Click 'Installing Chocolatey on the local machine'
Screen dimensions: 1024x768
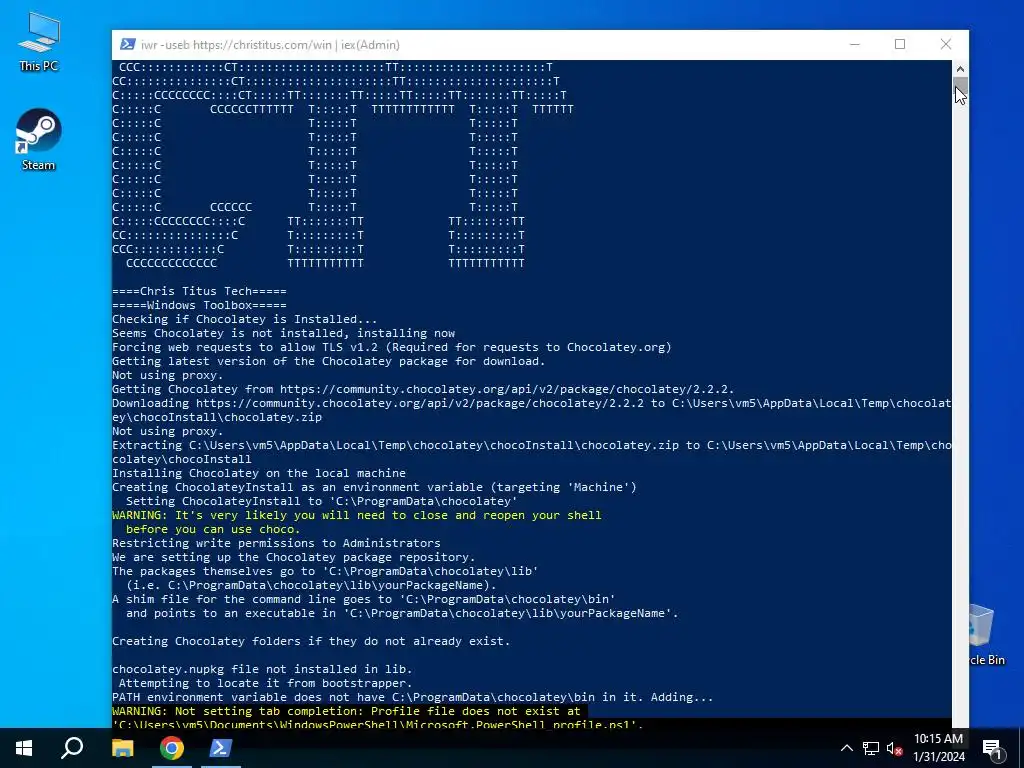(259, 473)
